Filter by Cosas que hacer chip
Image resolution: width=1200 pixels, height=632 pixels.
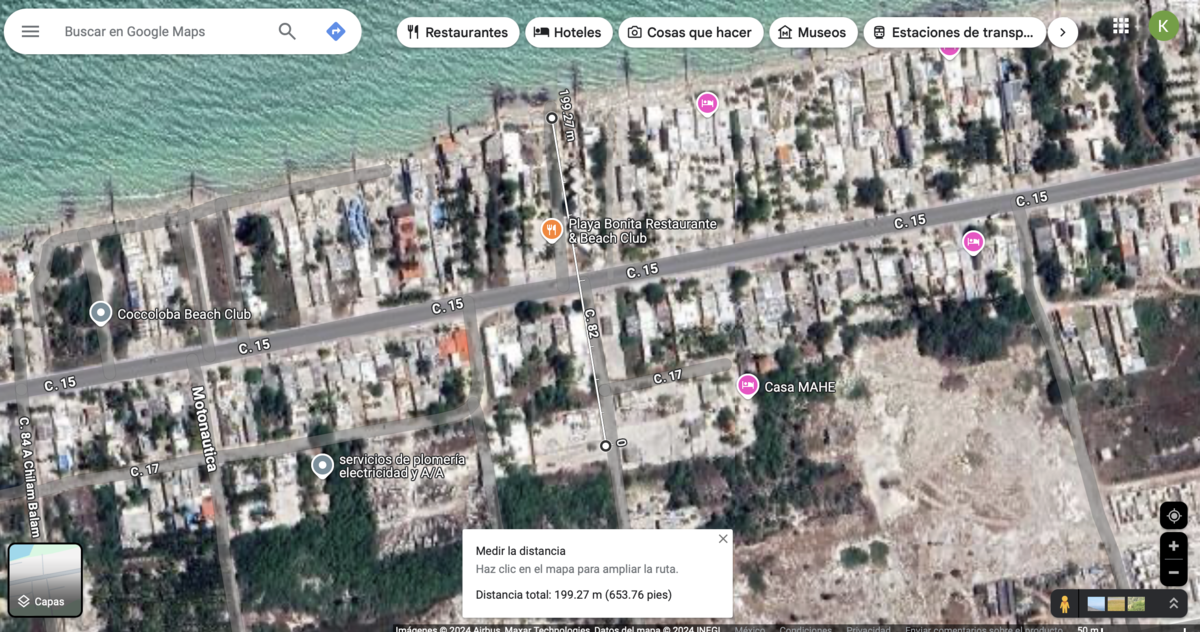[690, 32]
